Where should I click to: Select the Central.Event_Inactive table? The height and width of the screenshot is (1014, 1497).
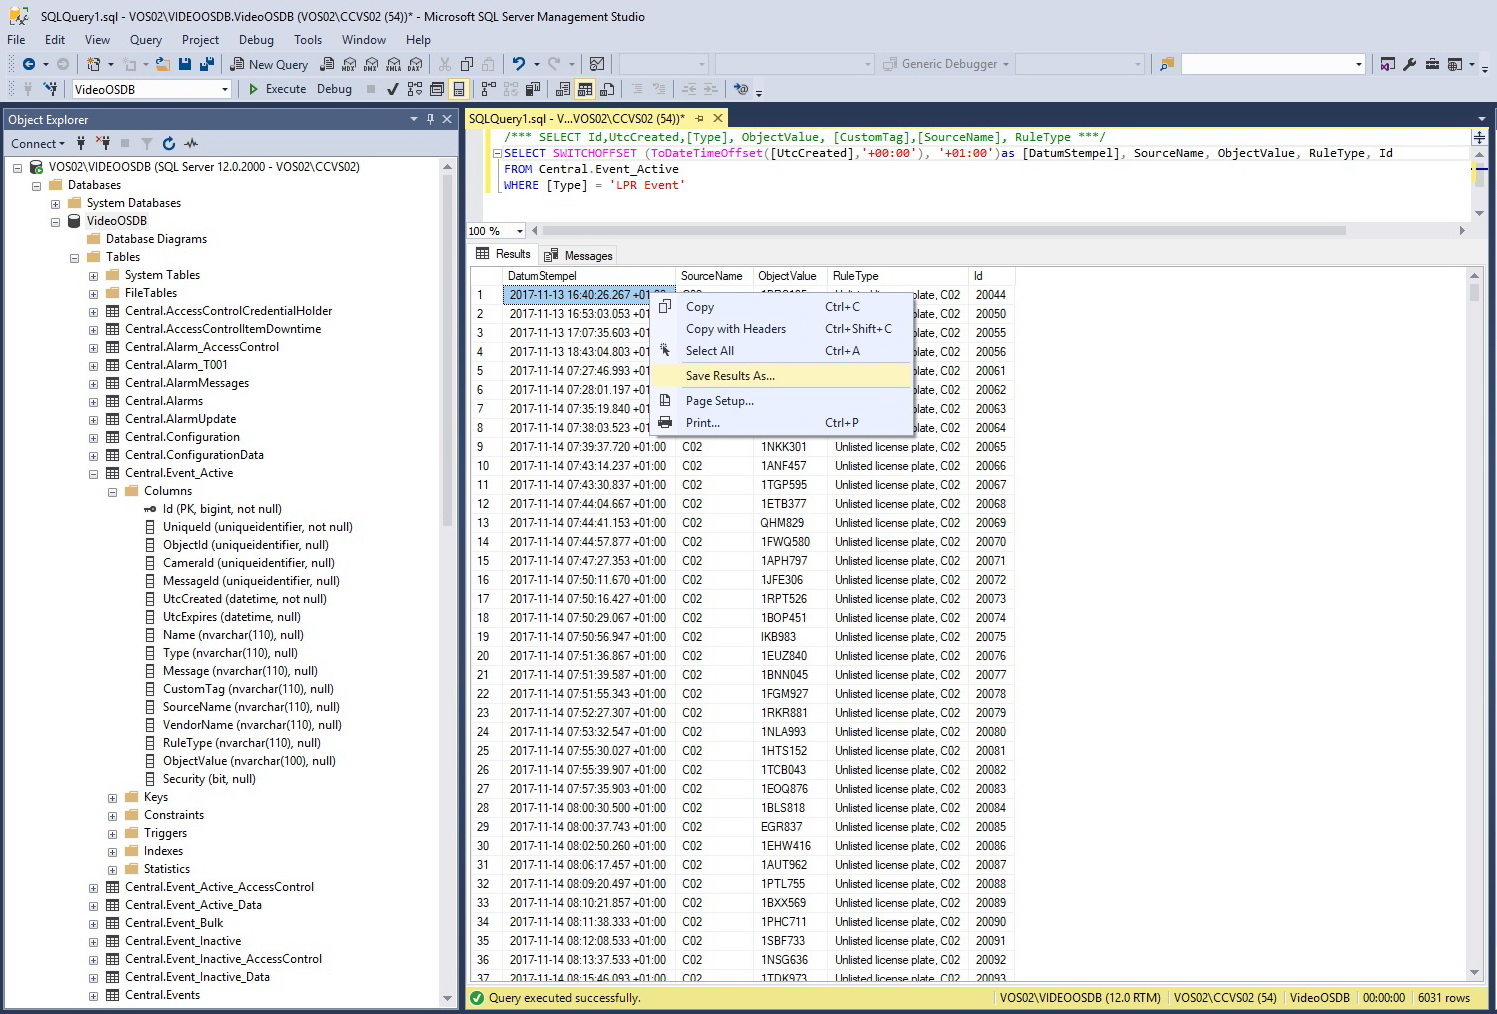[x=183, y=942]
